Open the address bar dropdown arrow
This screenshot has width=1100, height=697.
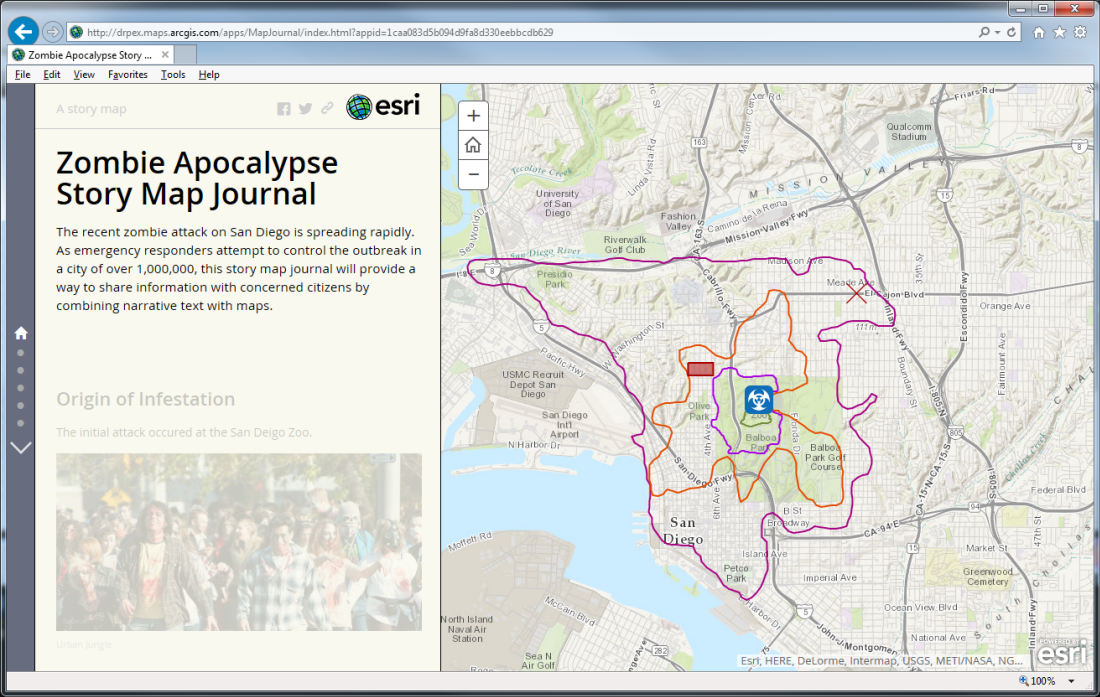pos(998,32)
